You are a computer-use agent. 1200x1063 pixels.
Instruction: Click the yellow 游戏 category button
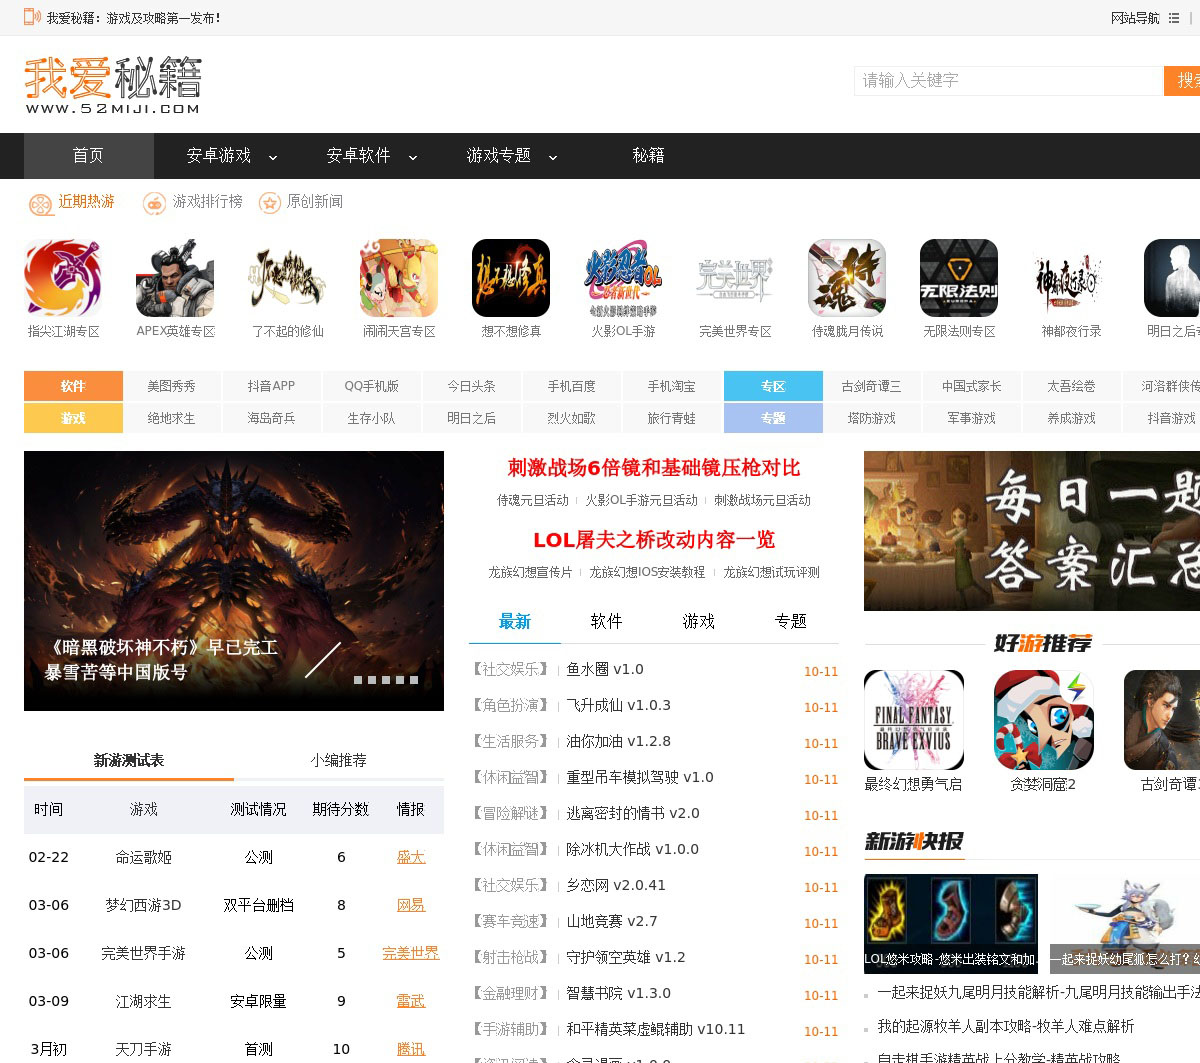click(x=73, y=418)
